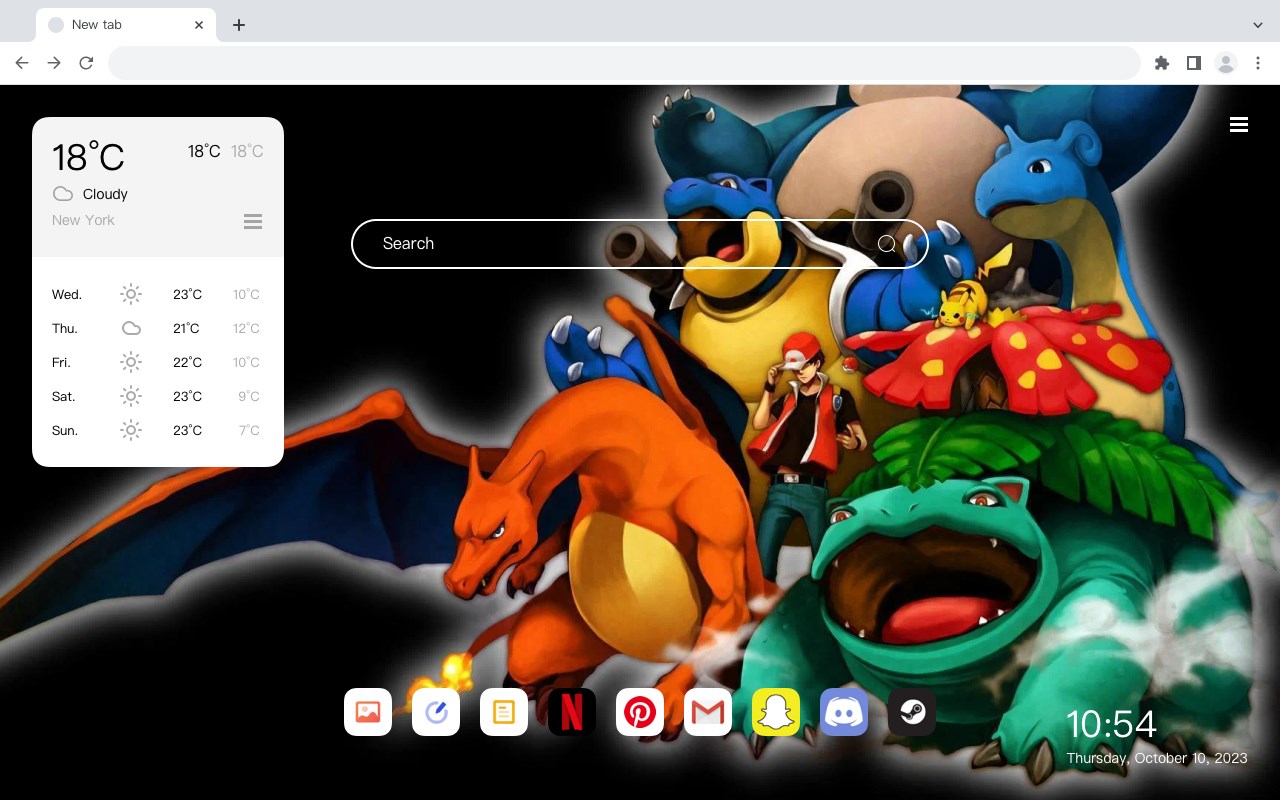Image resolution: width=1280 pixels, height=800 pixels.
Task: Open the Chrome three-dot menu
Action: 1258,63
